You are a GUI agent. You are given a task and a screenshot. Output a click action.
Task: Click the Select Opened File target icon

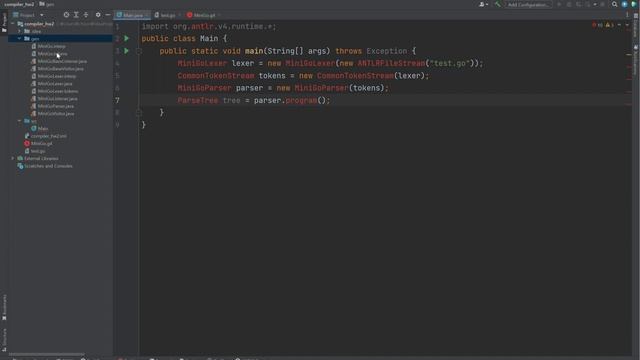(x=66, y=15)
